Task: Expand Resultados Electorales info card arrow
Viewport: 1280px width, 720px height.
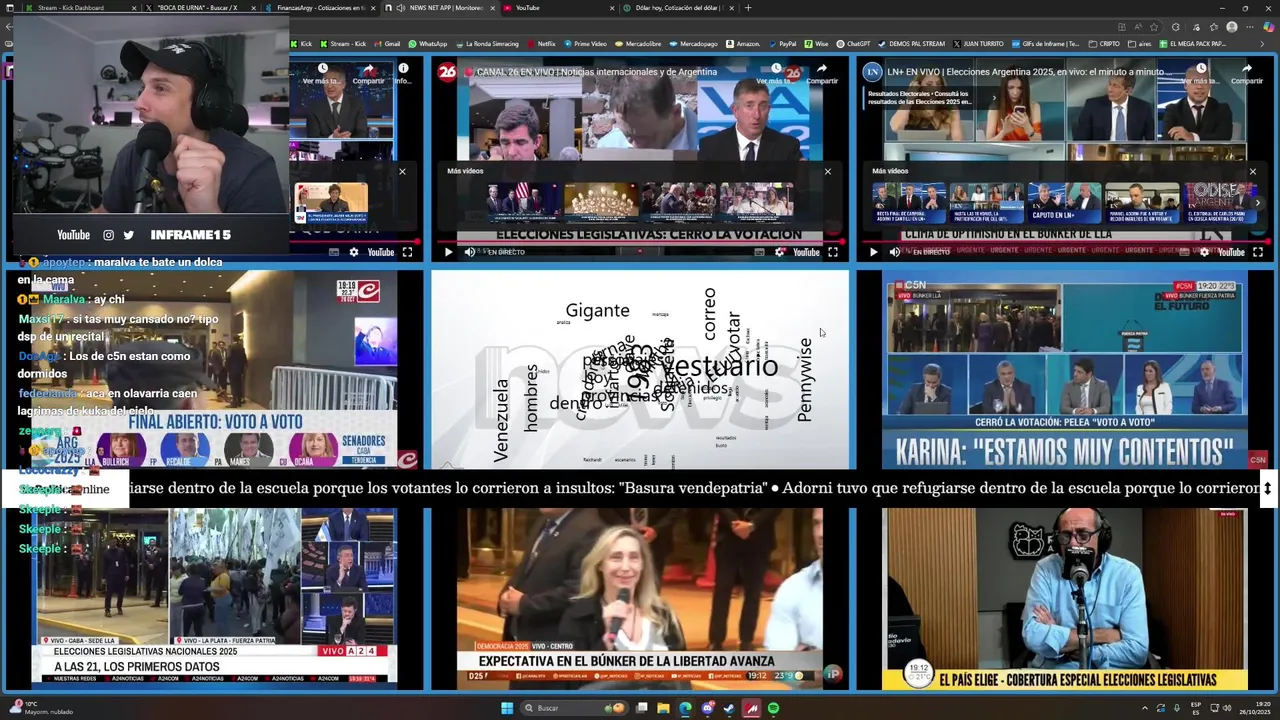Action: pos(993,98)
